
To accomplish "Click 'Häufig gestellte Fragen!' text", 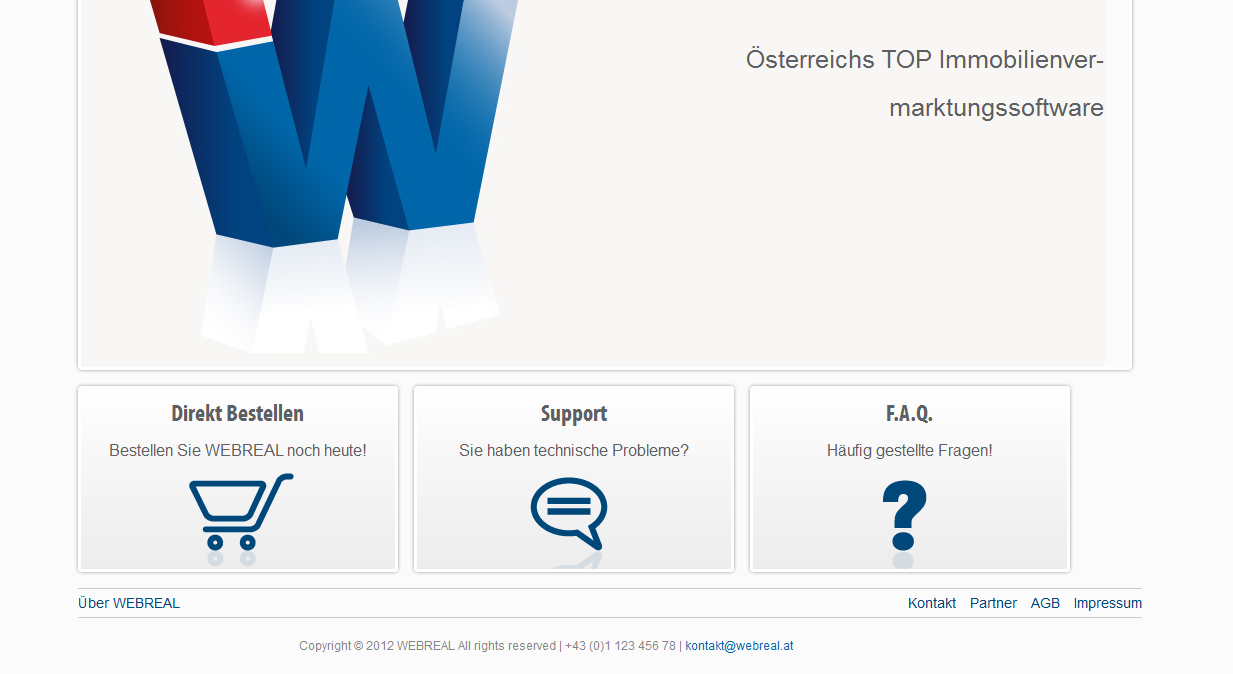I will (910, 451).
